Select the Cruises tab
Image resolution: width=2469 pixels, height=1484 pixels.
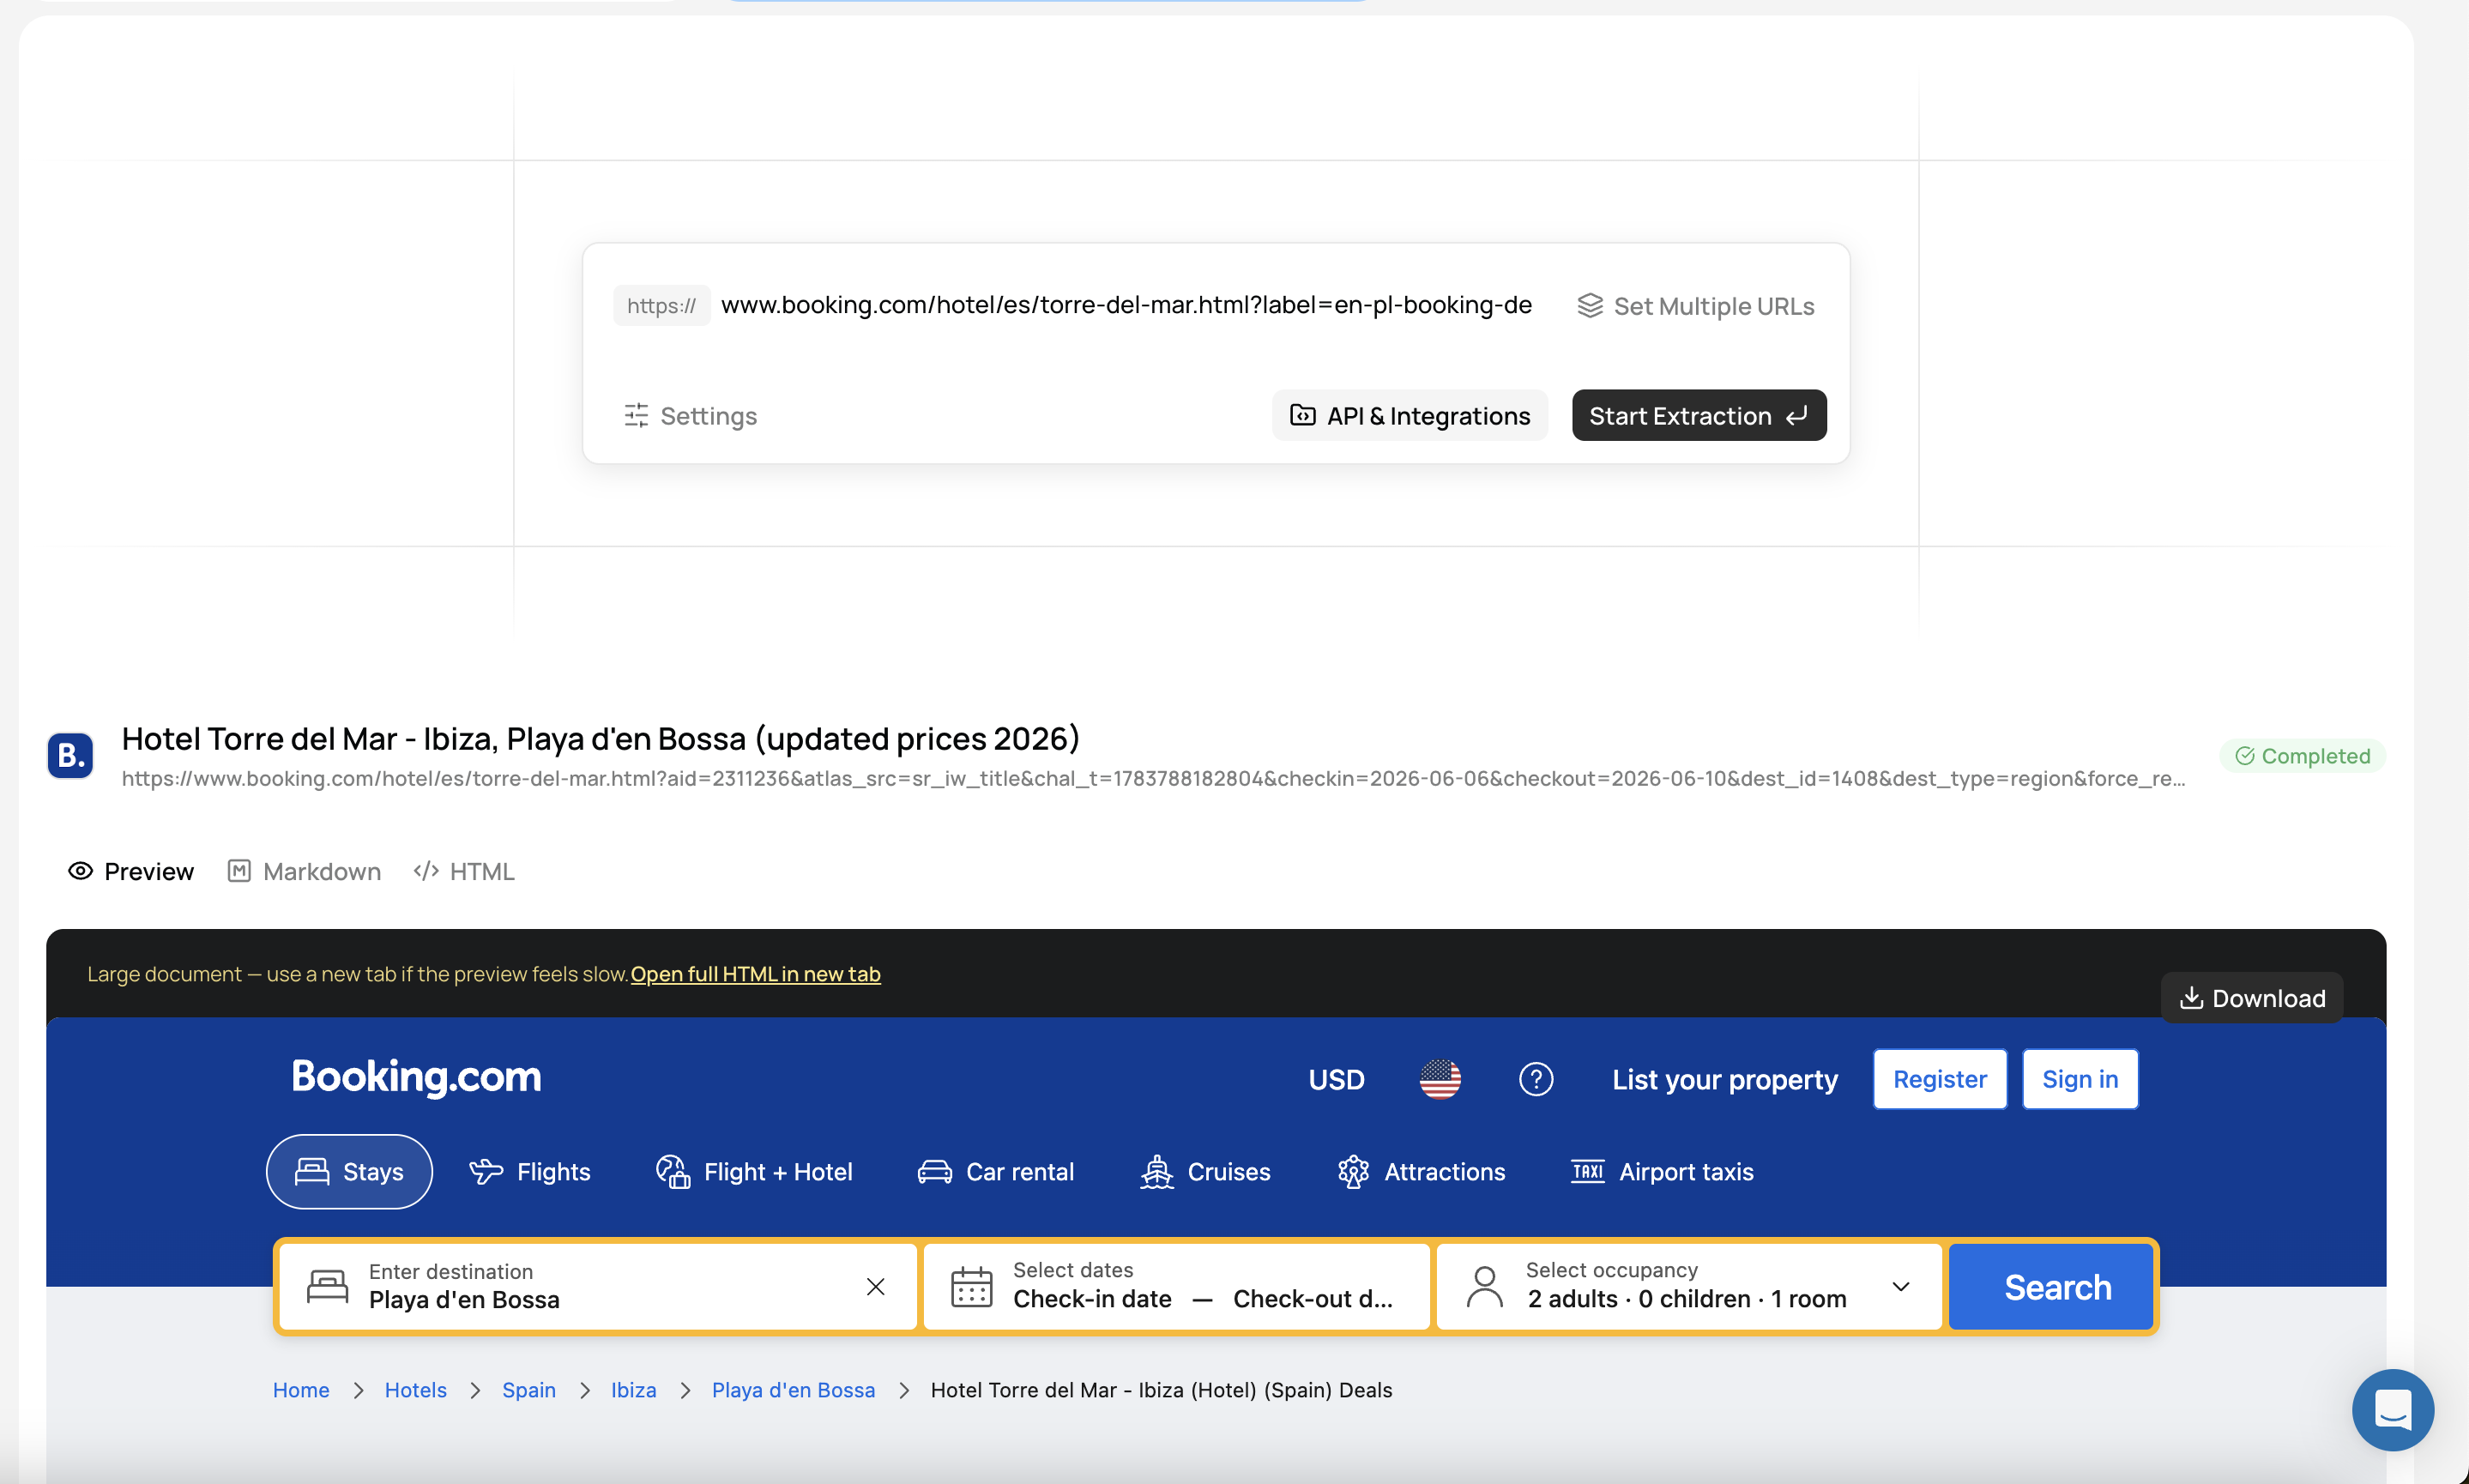click(x=1205, y=1171)
